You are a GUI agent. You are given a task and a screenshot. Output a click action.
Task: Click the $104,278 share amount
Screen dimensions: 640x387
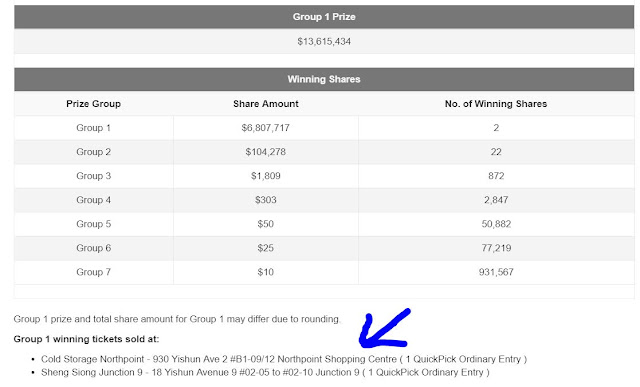point(266,152)
